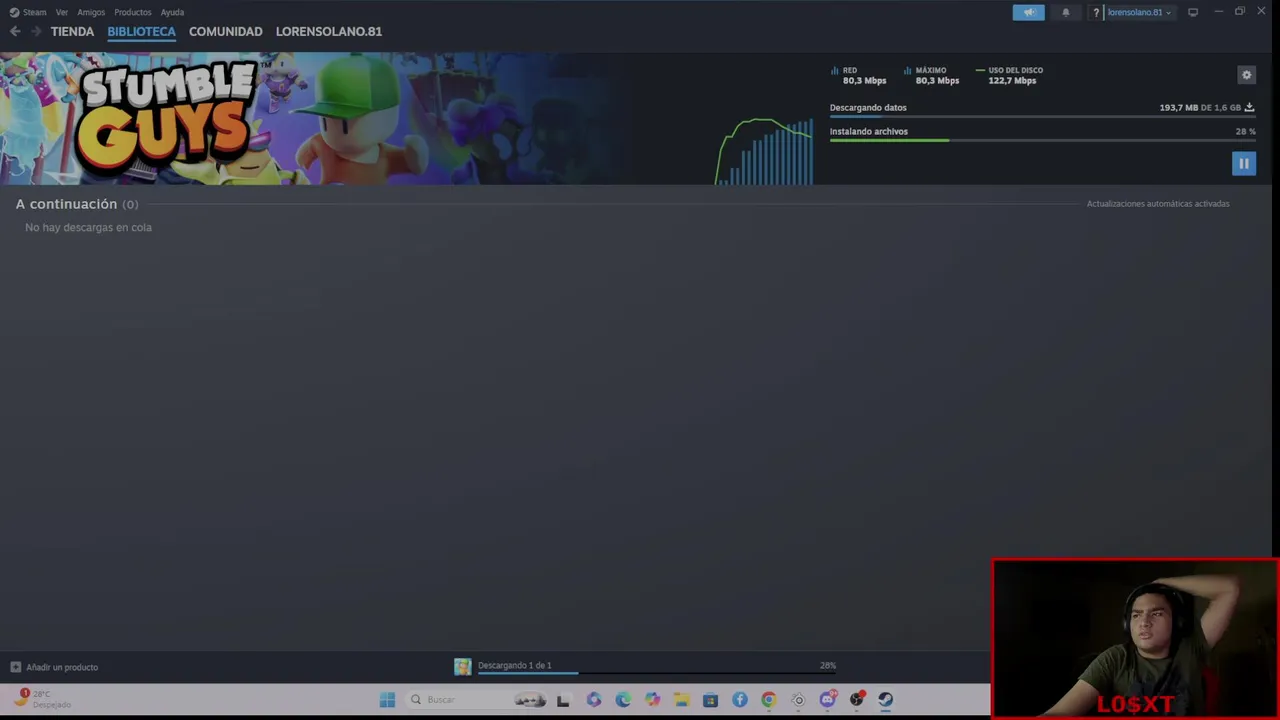Open File Explorer from the taskbar

click(681, 700)
